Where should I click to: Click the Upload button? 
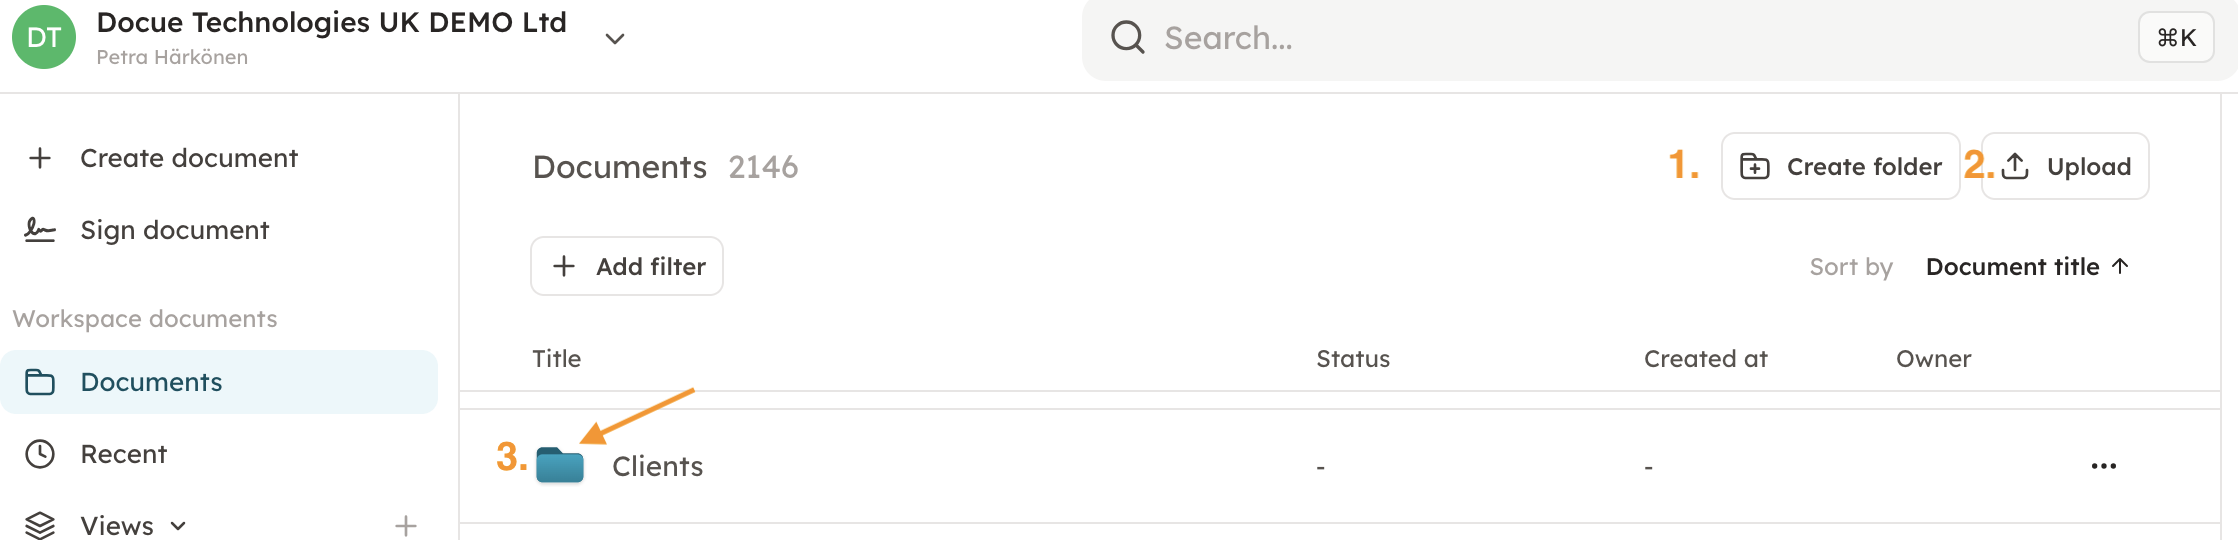click(x=2065, y=166)
